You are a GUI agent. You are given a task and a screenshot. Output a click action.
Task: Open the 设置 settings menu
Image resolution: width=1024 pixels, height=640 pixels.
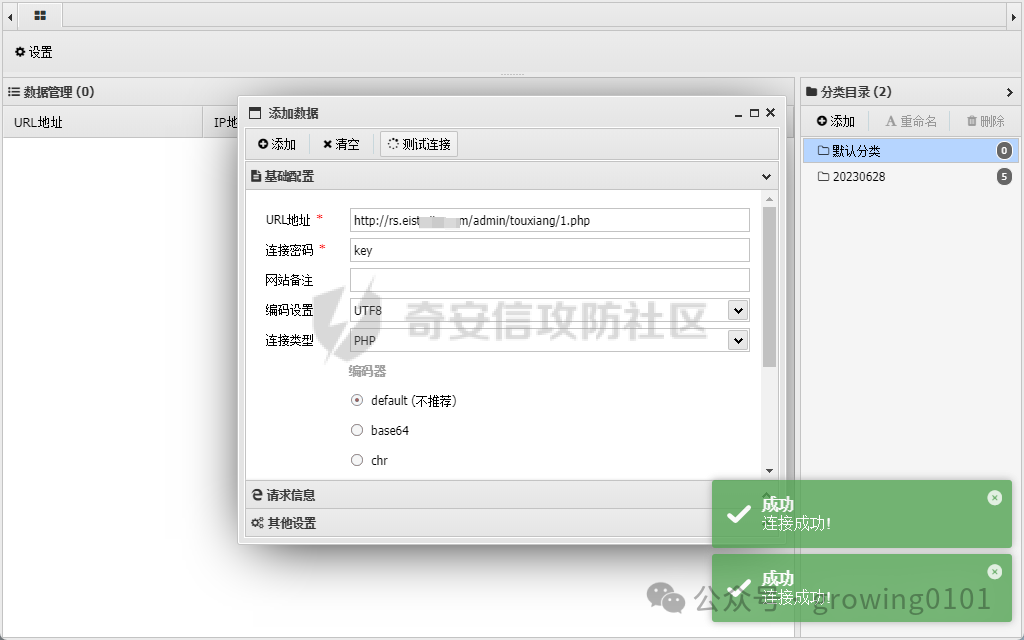[34, 52]
